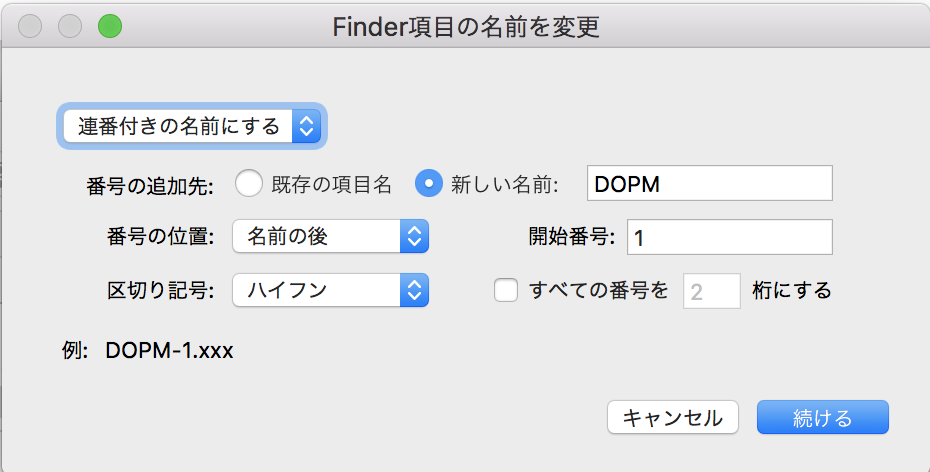Click the DOPM-1.xxx example preview text
This screenshot has height=472, width=930.
coord(169,351)
